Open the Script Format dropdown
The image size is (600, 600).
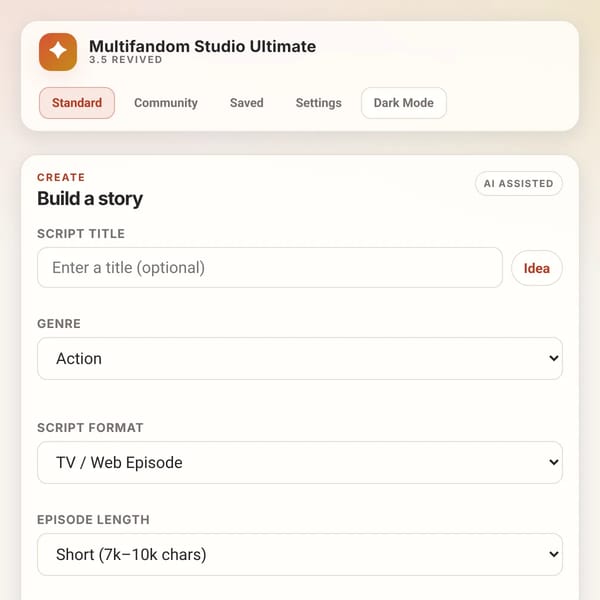(300, 462)
